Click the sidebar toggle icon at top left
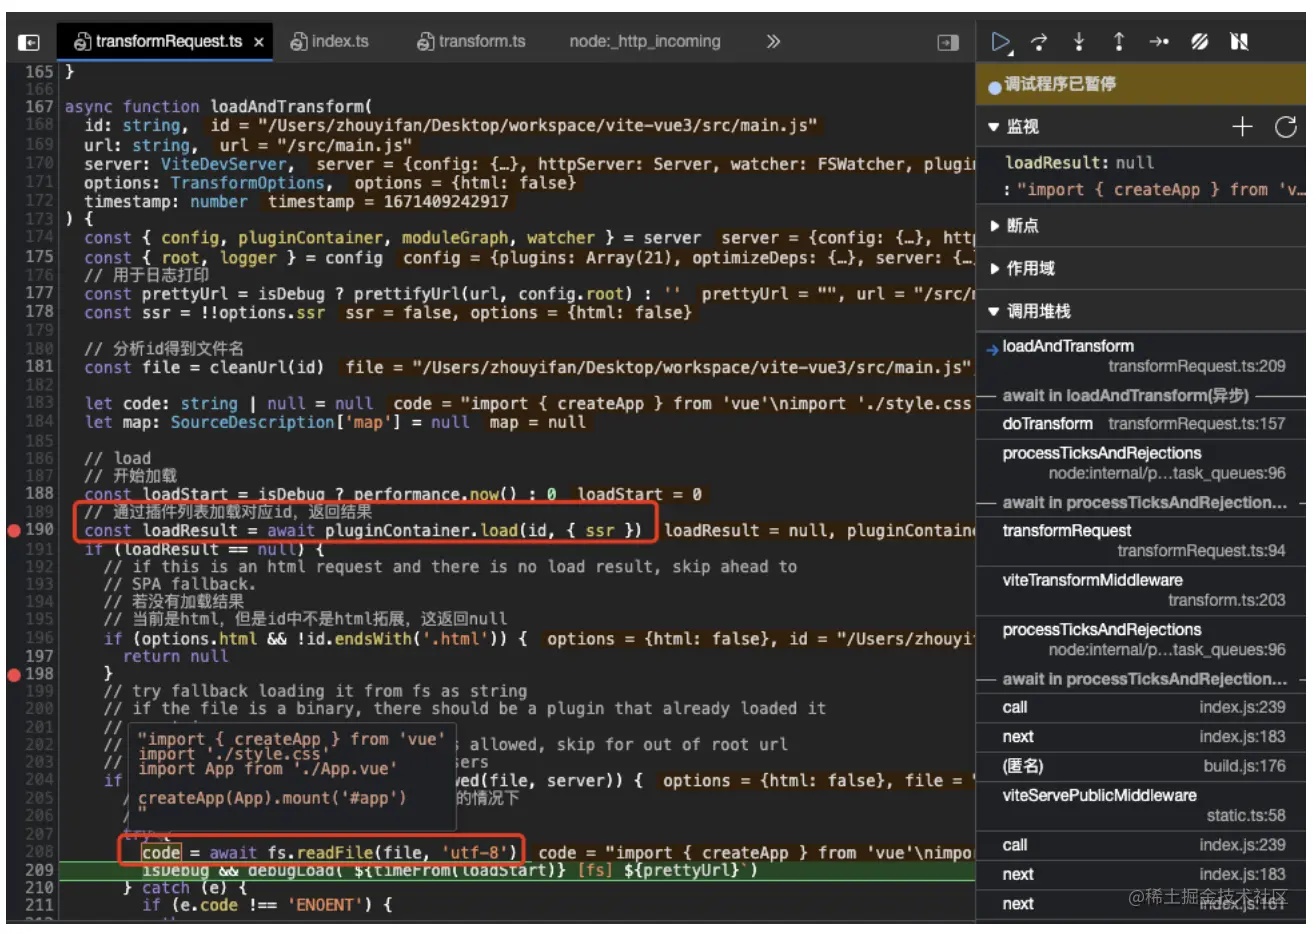This screenshot has height=934, width=1316. point(28,41)
